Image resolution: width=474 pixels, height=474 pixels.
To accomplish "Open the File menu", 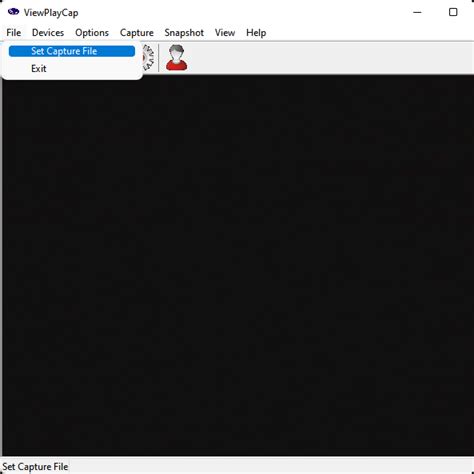I will (14, 33).
